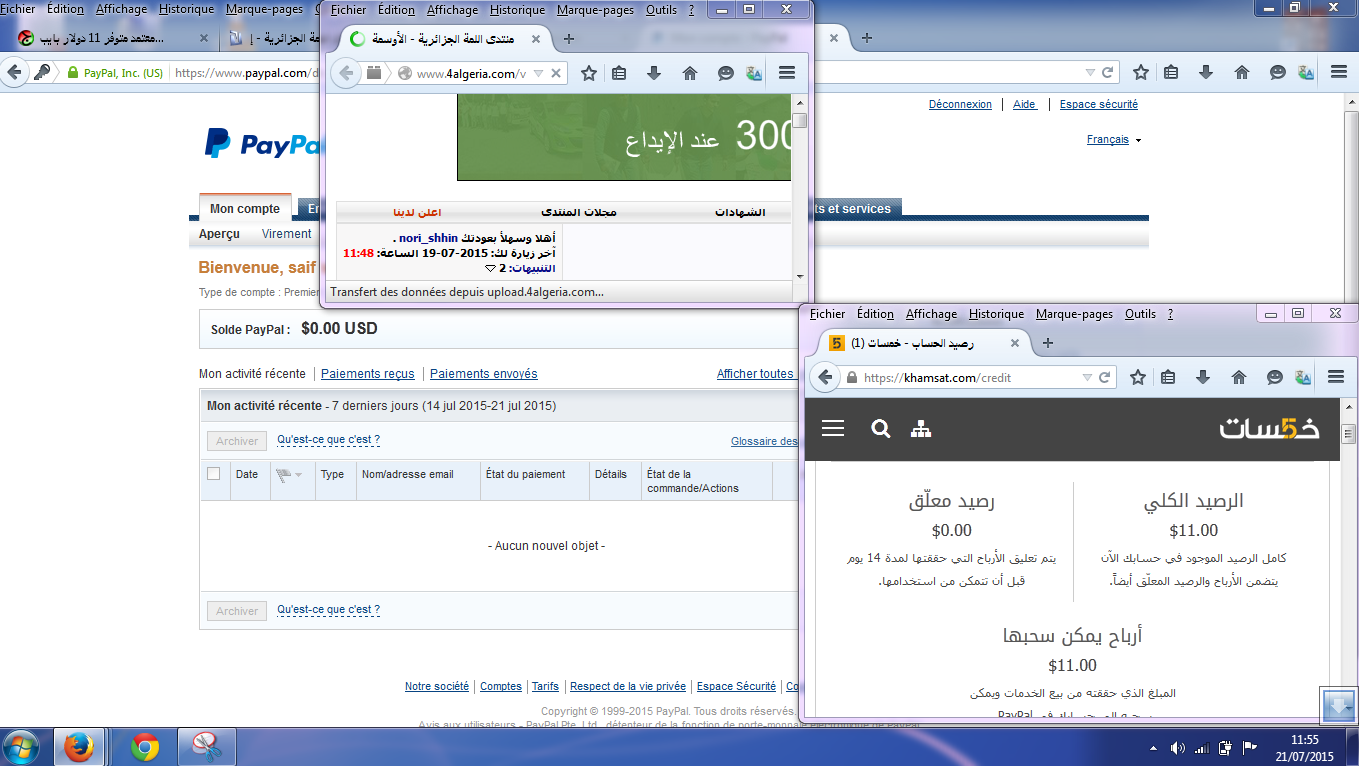The height and width of the screenshot is (766, 1359).
Task: Tick the select-all checkbox in PayPal activity table
Action: [x=213, y=474]
